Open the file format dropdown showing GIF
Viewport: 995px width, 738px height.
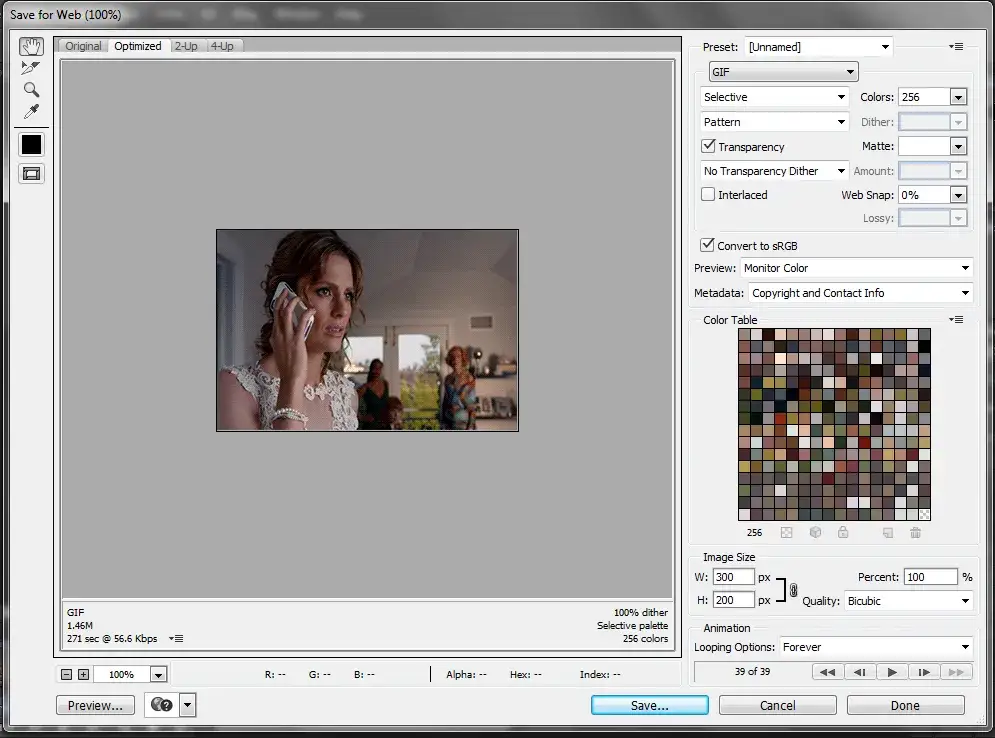tap(783, 71)
